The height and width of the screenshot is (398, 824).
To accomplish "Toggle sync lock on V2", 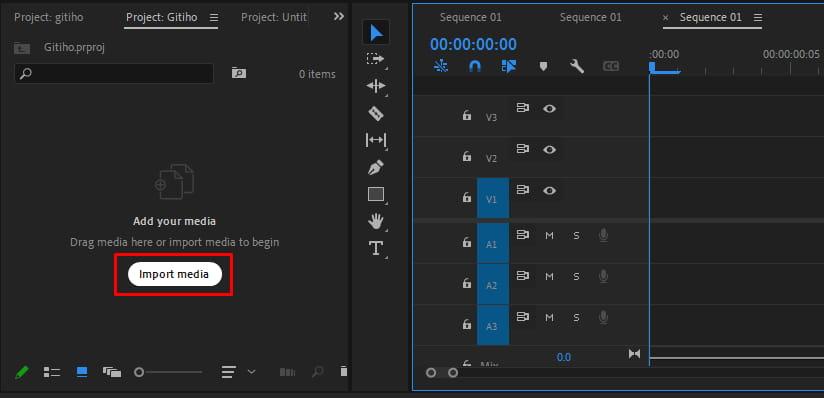I will pyautogui.click(x=522, y=149).
